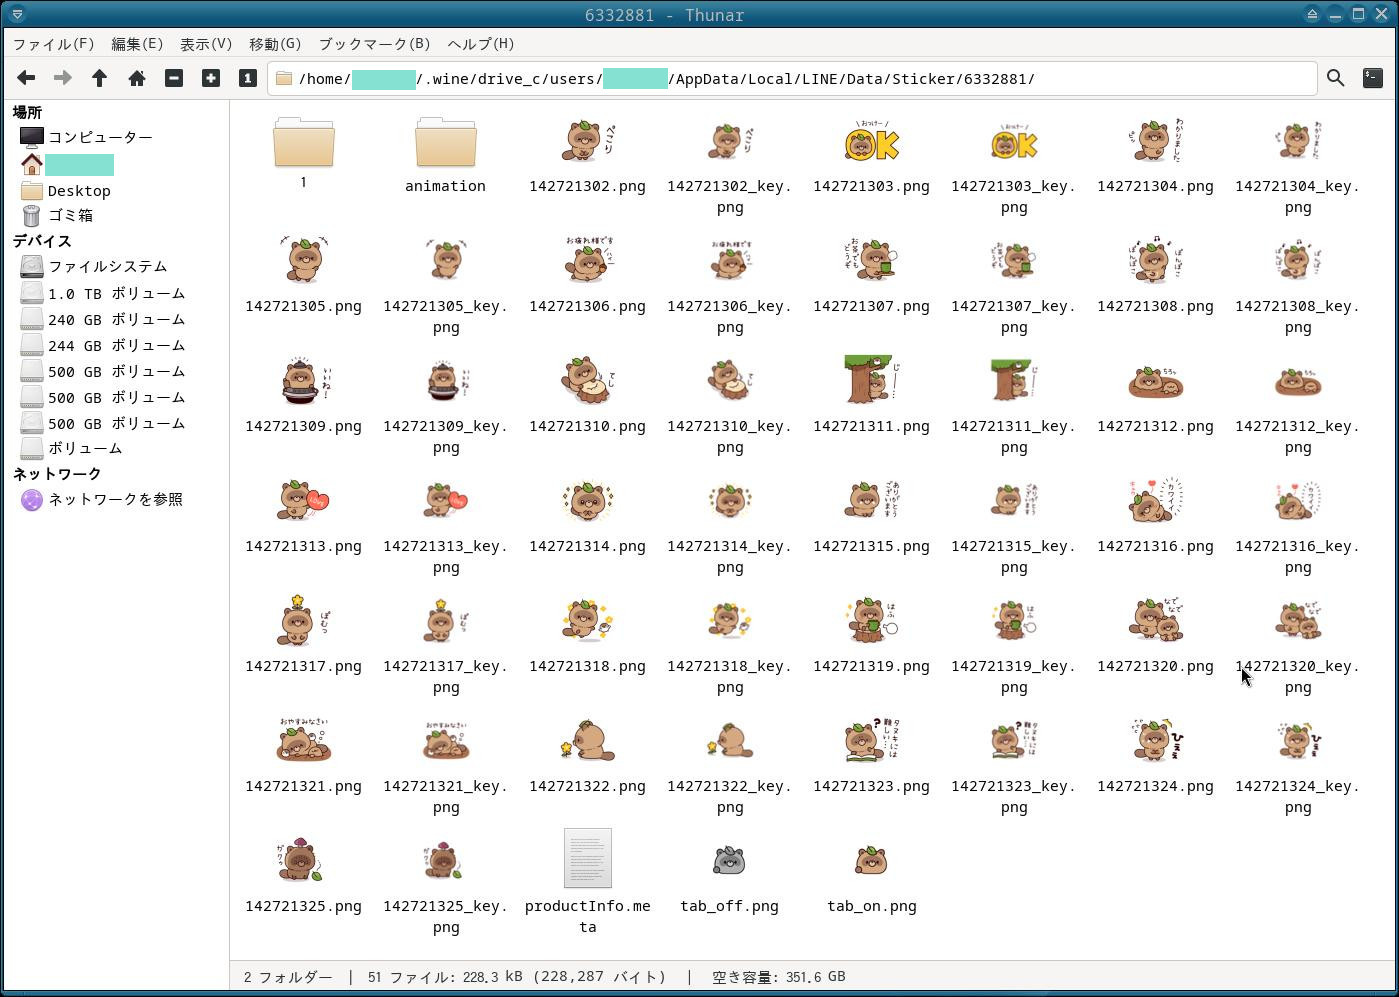
Task: Open the 1.0 TB ボリューム device
Action: click(x=116, y=293)
